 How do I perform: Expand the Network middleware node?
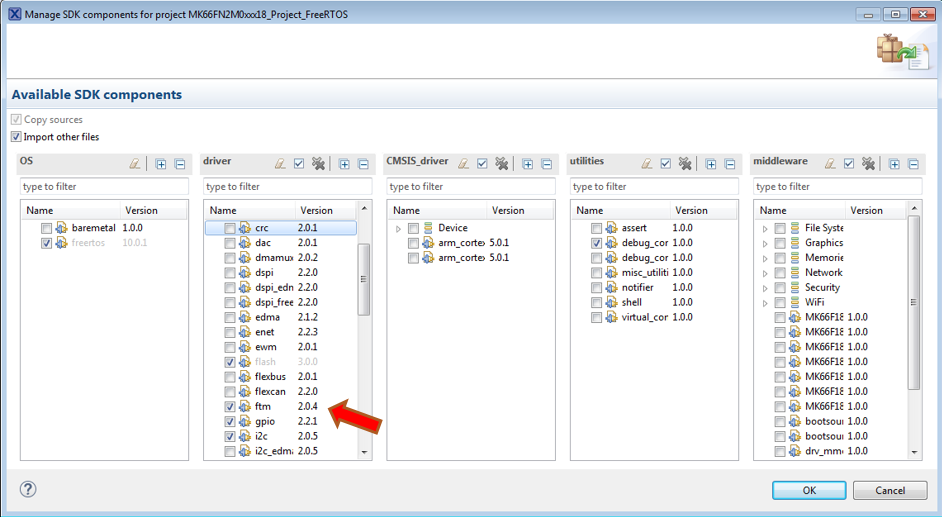(765, 273)
